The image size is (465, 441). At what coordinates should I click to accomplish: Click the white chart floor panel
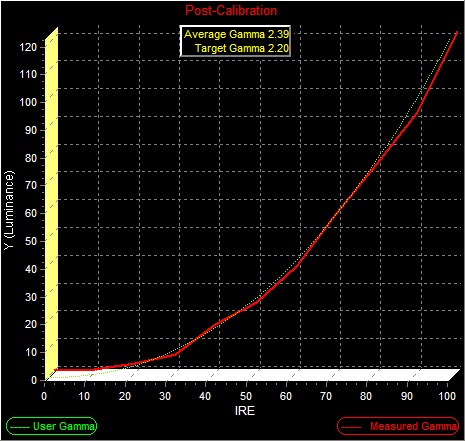(x=253, y=375)
